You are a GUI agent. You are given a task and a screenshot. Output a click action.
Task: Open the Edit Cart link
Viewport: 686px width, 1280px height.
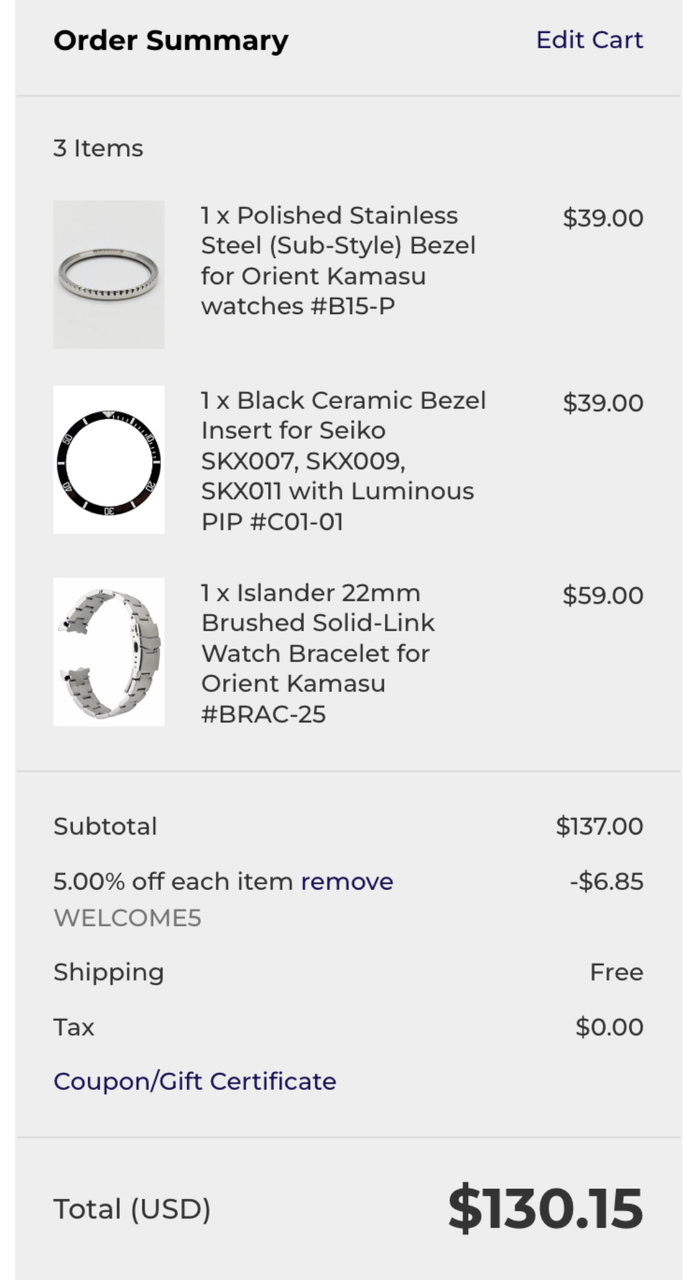pos(589,40)
